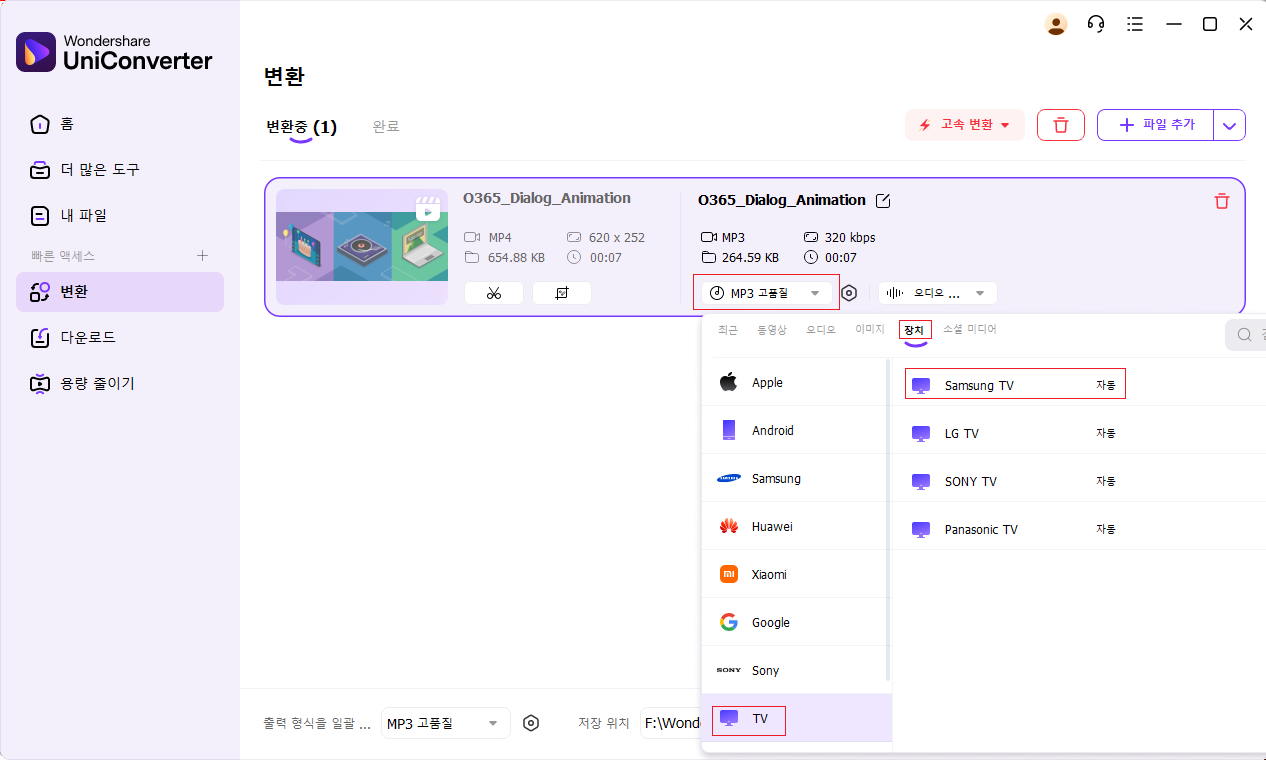Image resolution: width=1266 pixels, height=760 pixels.
Task: Select Panasonic TV preset
Action: [x=1079, y=529]
